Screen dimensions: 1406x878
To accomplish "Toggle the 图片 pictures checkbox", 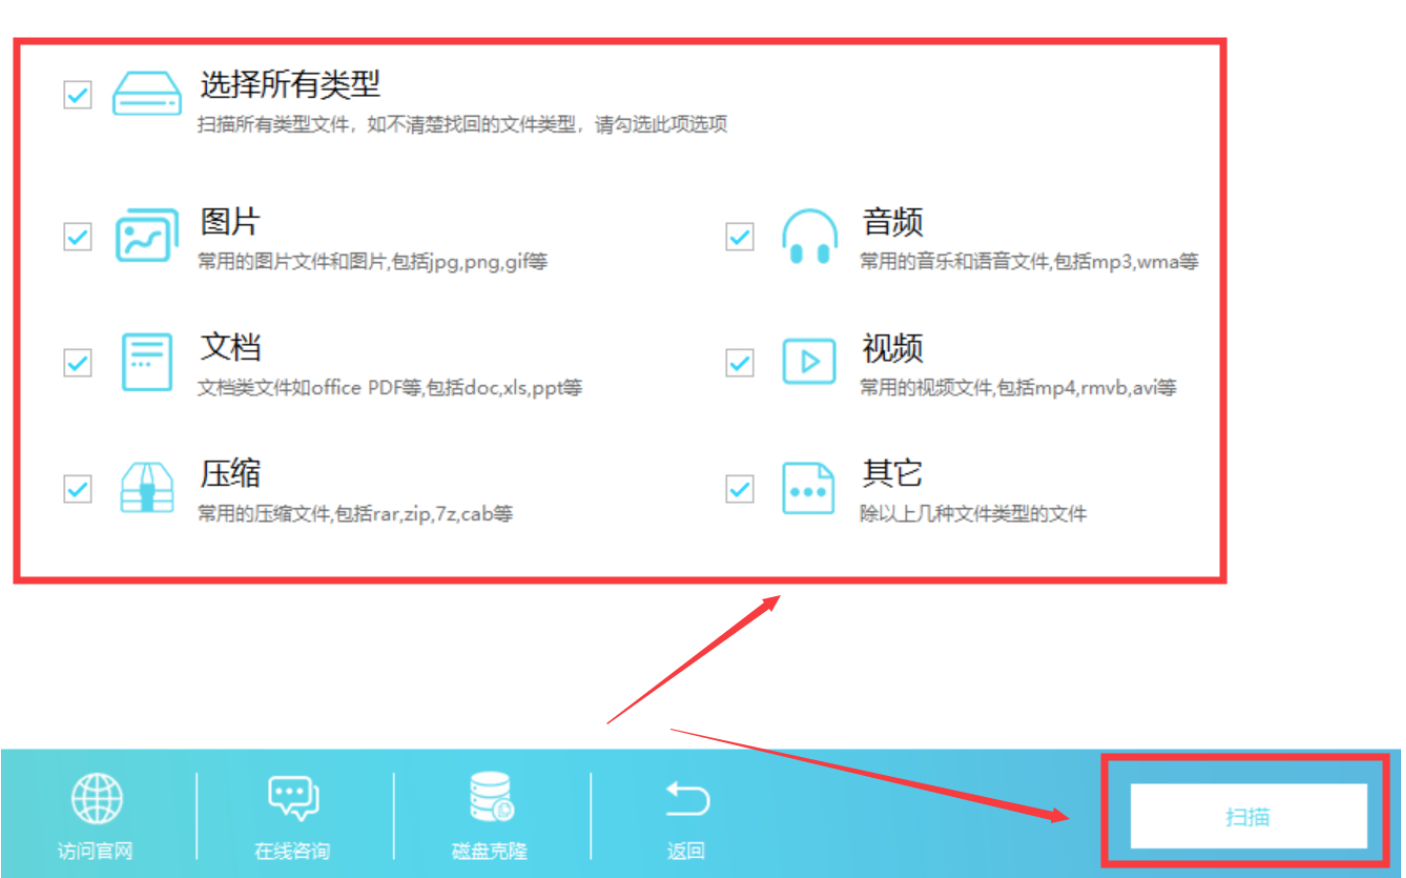I will tap(78, 237).
